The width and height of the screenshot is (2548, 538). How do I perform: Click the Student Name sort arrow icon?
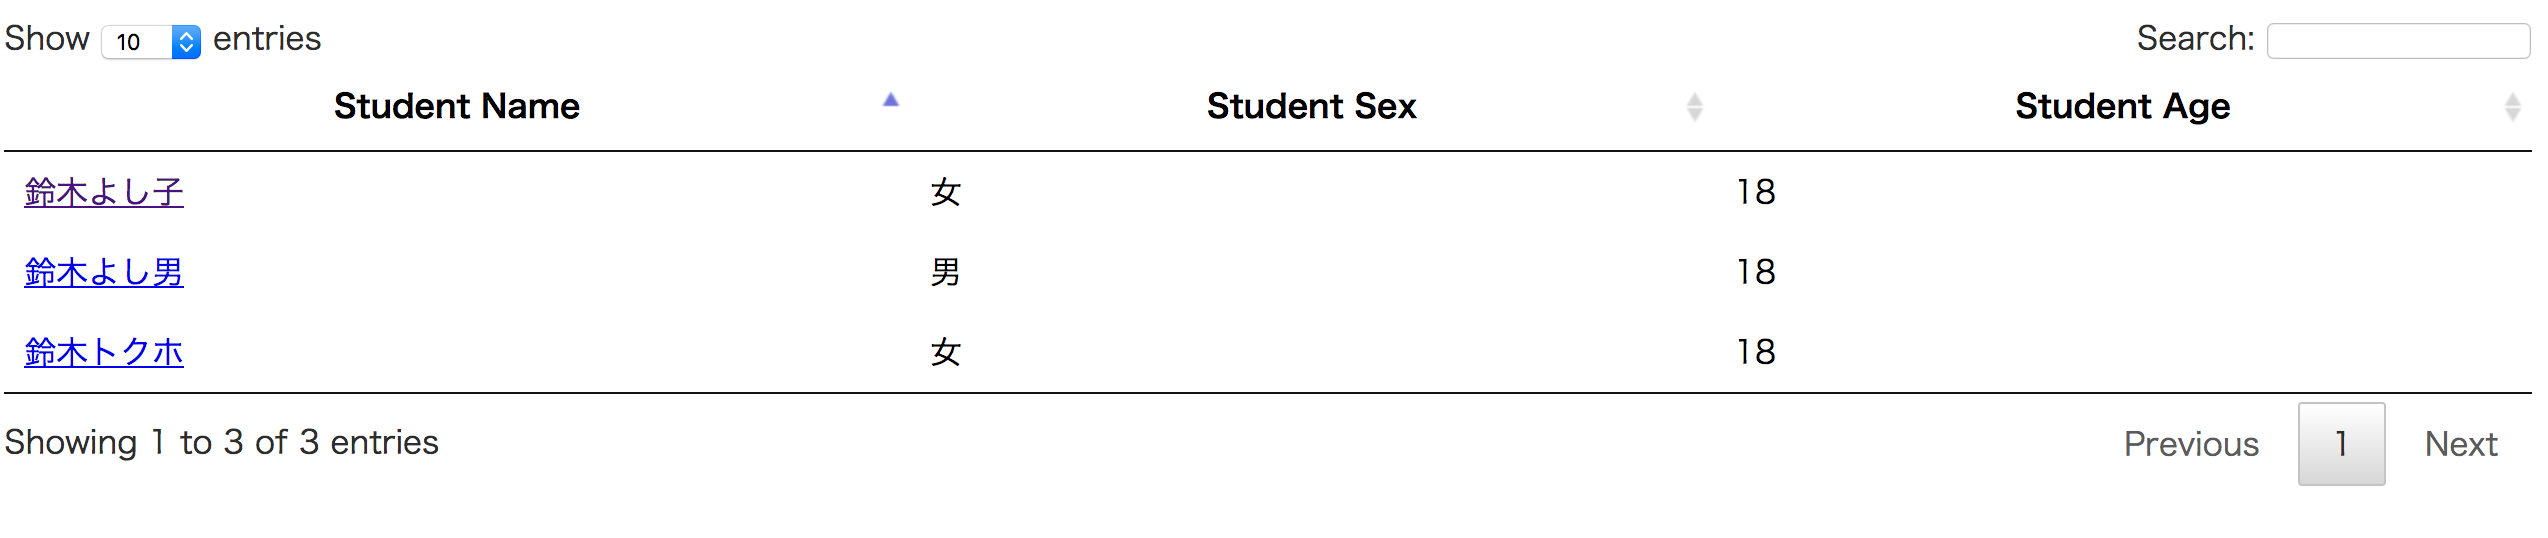tap(890, 100)
